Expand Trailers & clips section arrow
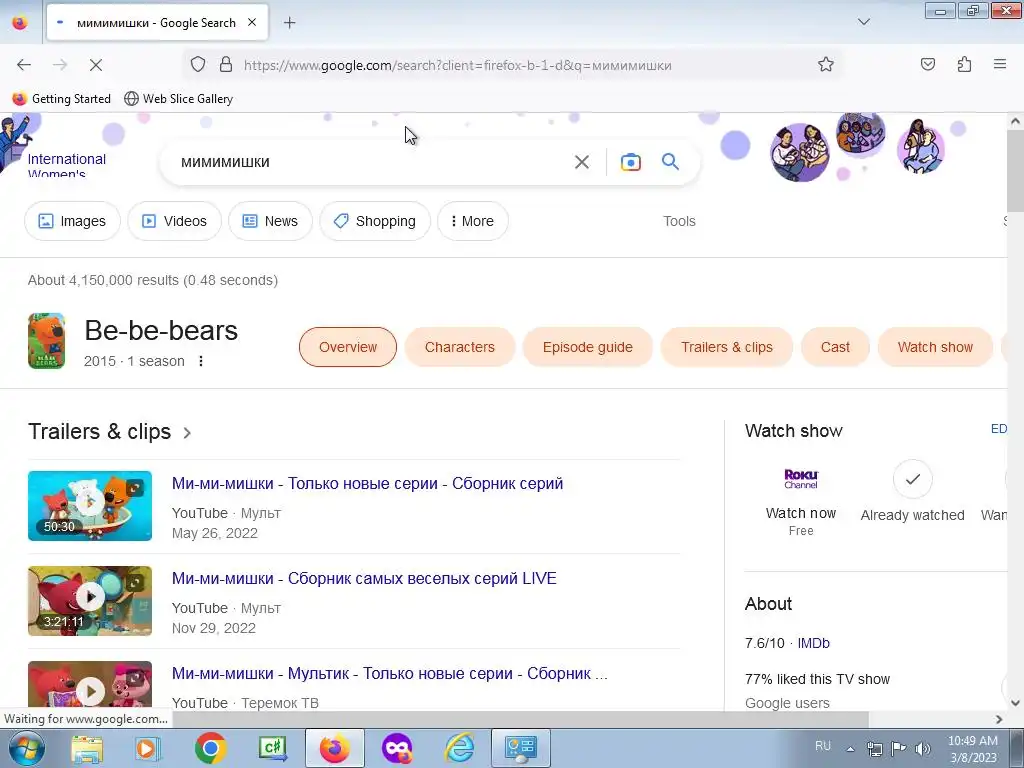 click(x=187, y=432)
